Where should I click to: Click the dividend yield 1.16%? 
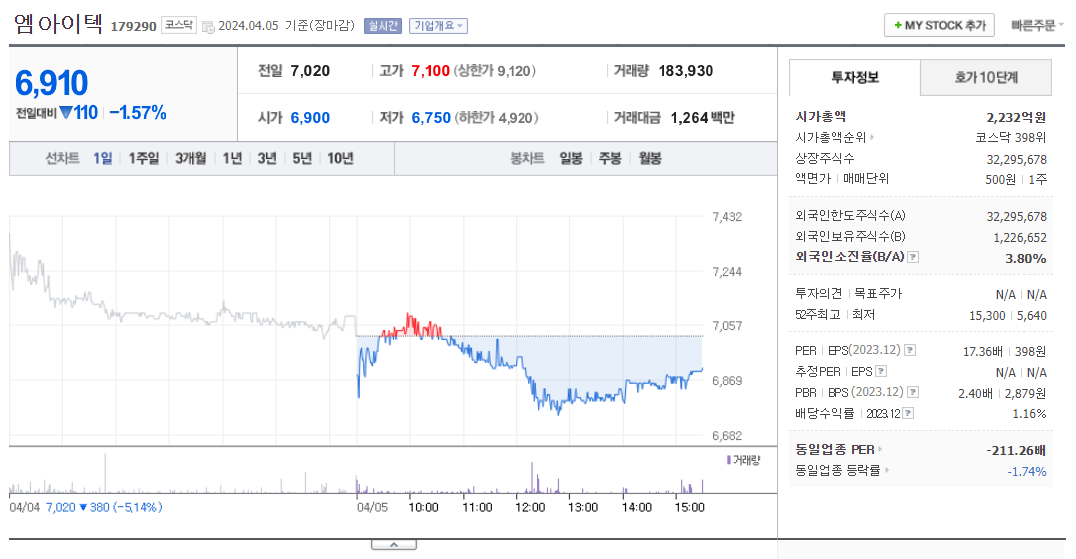click(x=1029, y=414)
